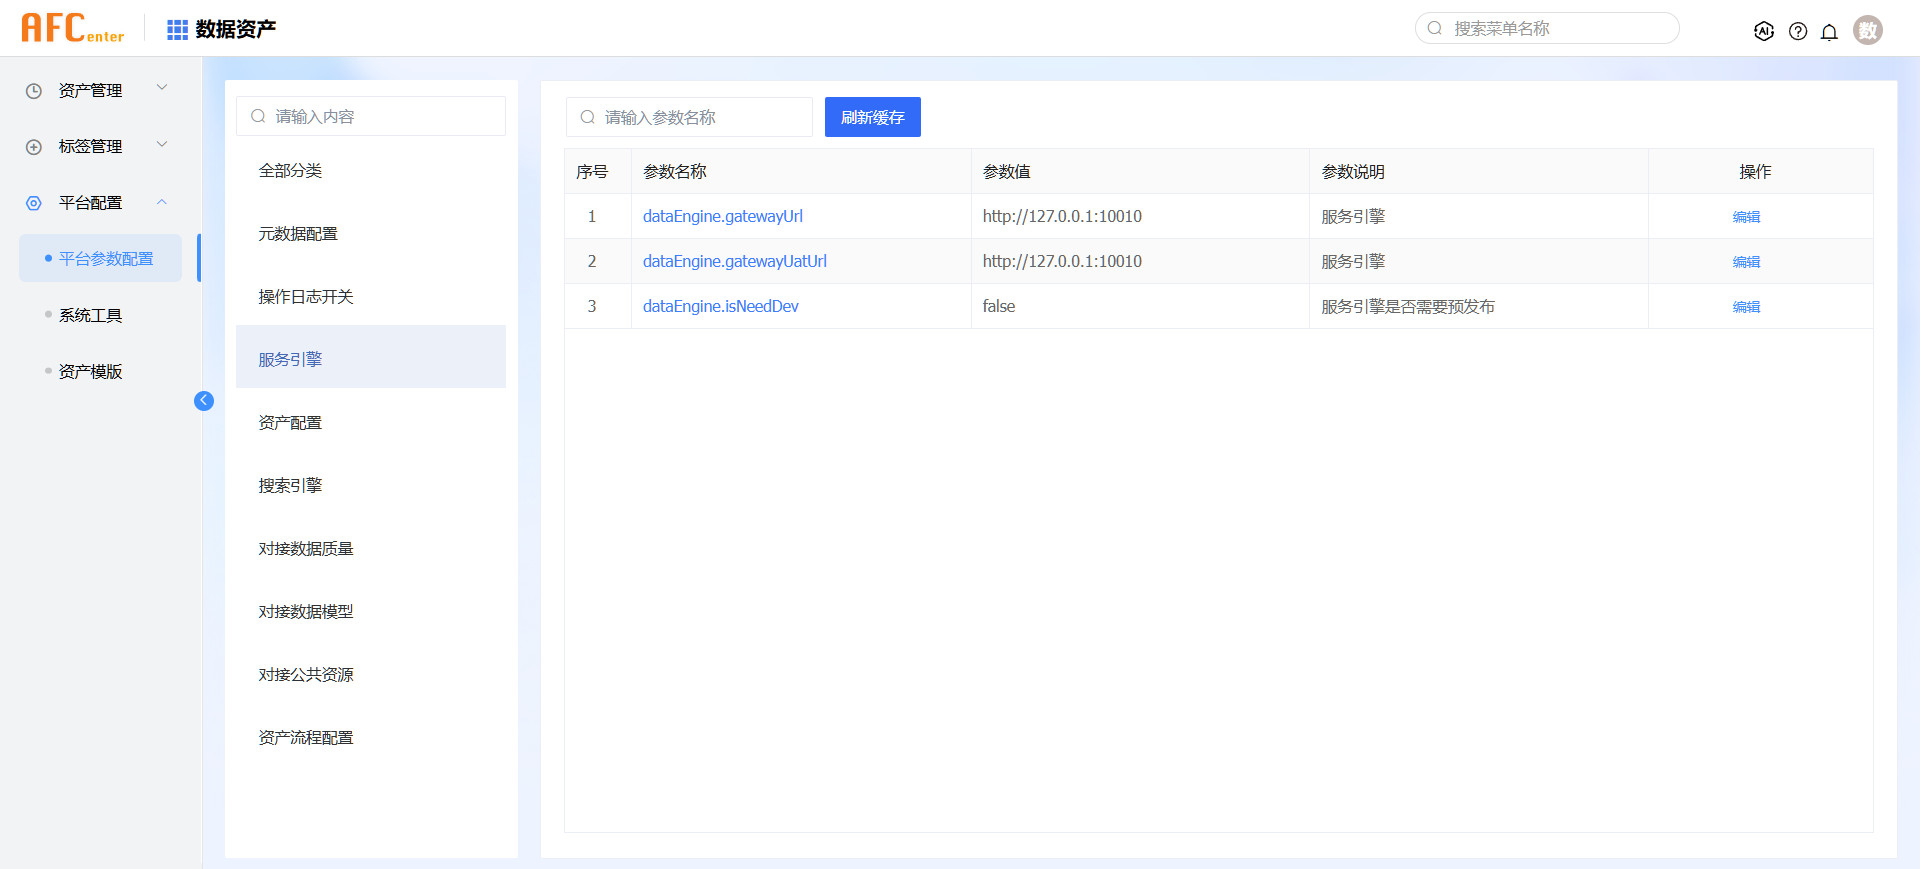The width and height of the screenshot is (1920, 869).
Task: Collapse sidebar with blue arrow button
Action: [204, 401]
